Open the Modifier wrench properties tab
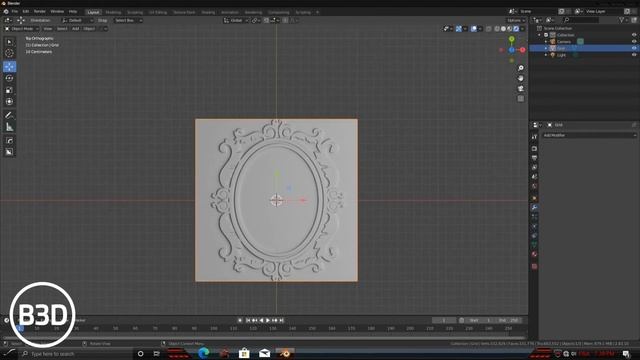The height and width of the screenshot is (360, 640). 534,208
